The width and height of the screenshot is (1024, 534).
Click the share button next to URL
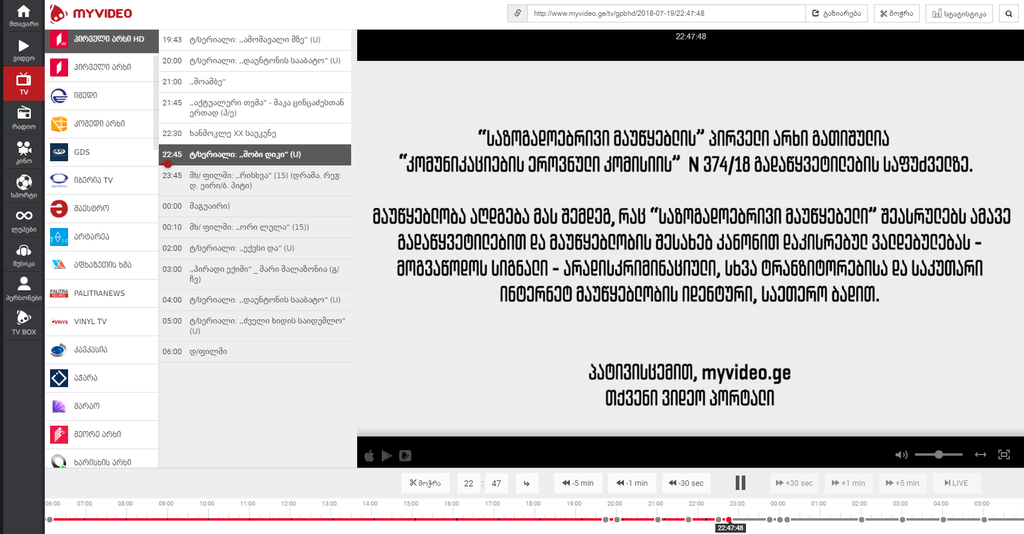(837, 13)
